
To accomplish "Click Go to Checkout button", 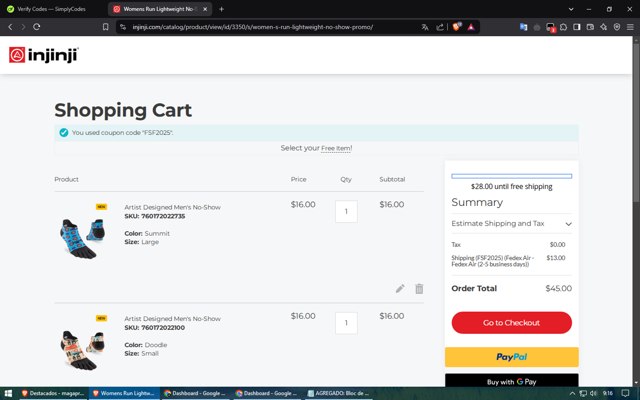I will coord(511,322).
